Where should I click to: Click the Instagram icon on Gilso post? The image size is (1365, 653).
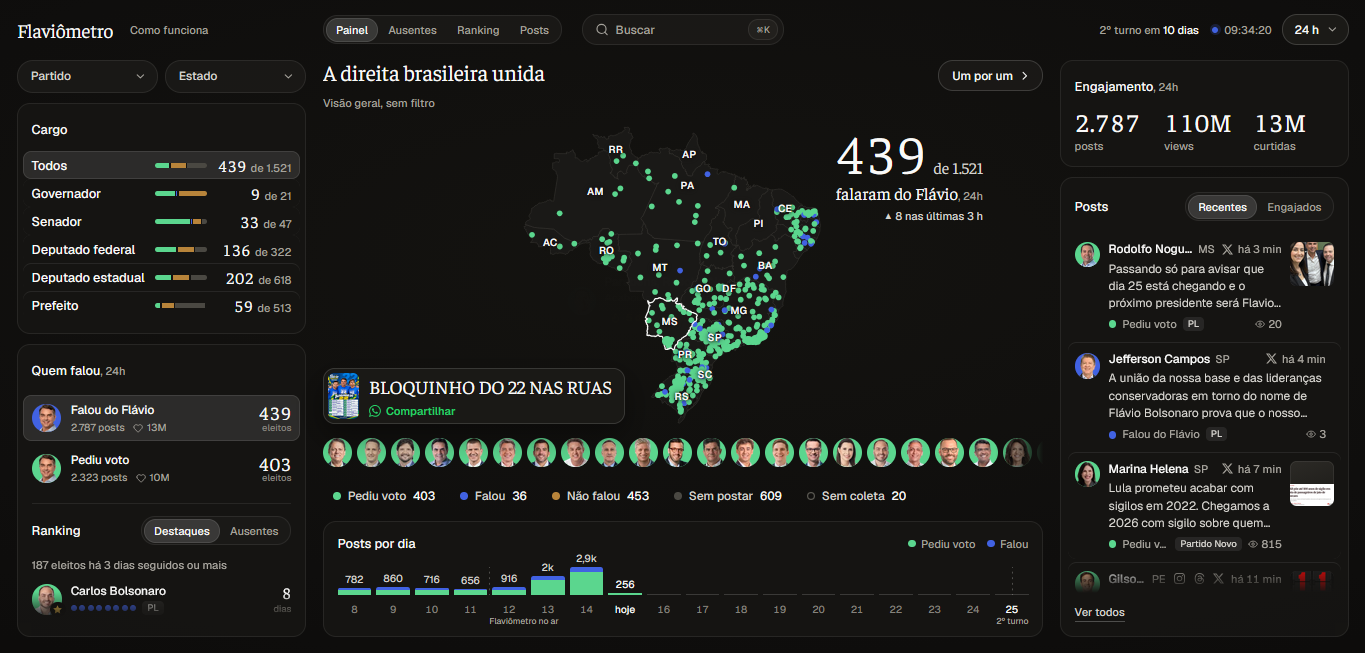[1180, 579]
